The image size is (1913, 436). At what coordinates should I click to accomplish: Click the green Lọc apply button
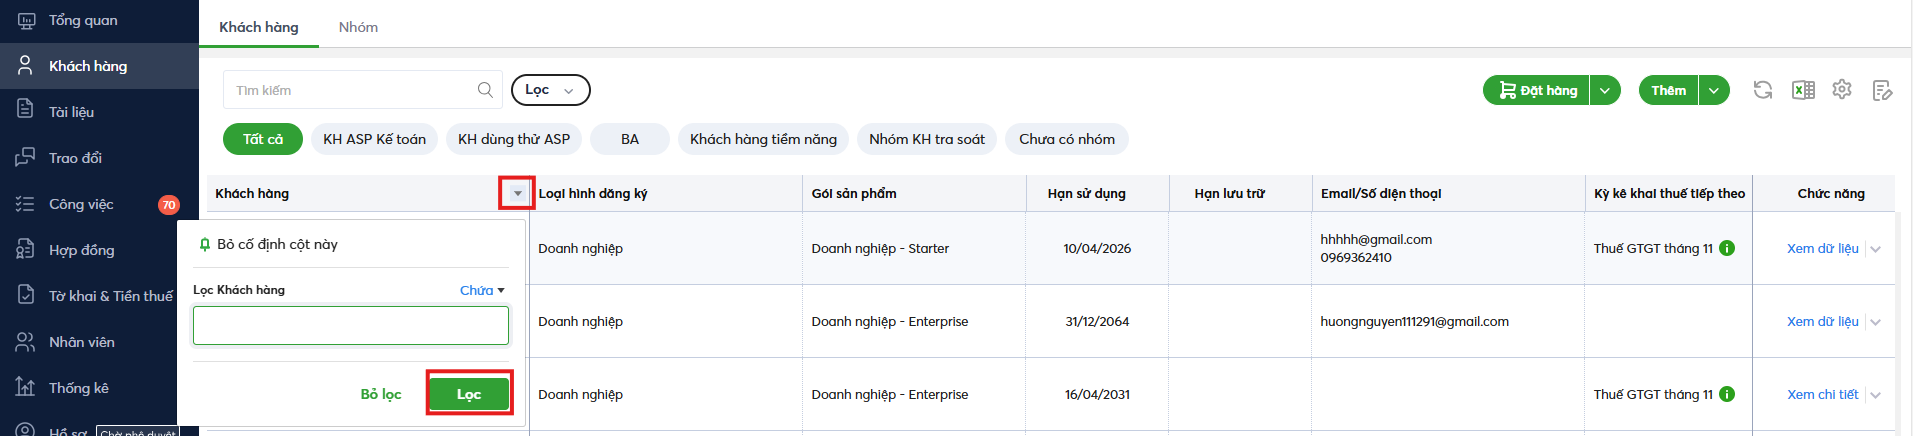(x=469, y=394)
